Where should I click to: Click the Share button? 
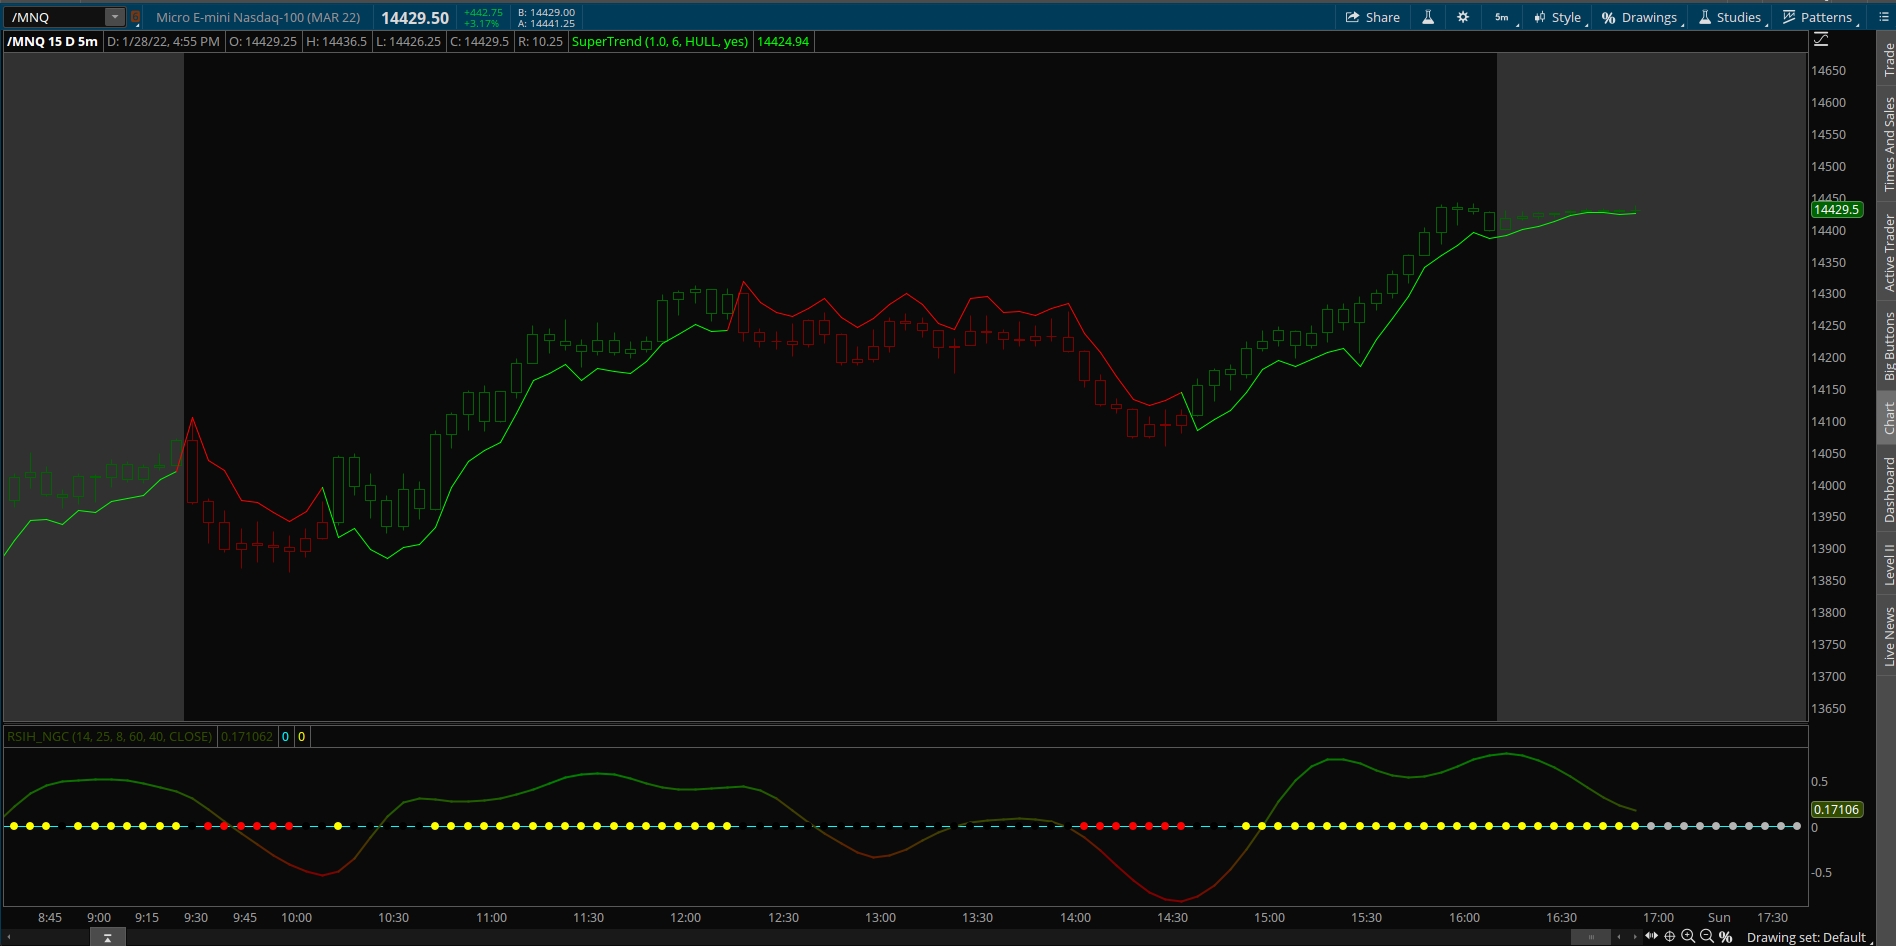point(1373,17)
